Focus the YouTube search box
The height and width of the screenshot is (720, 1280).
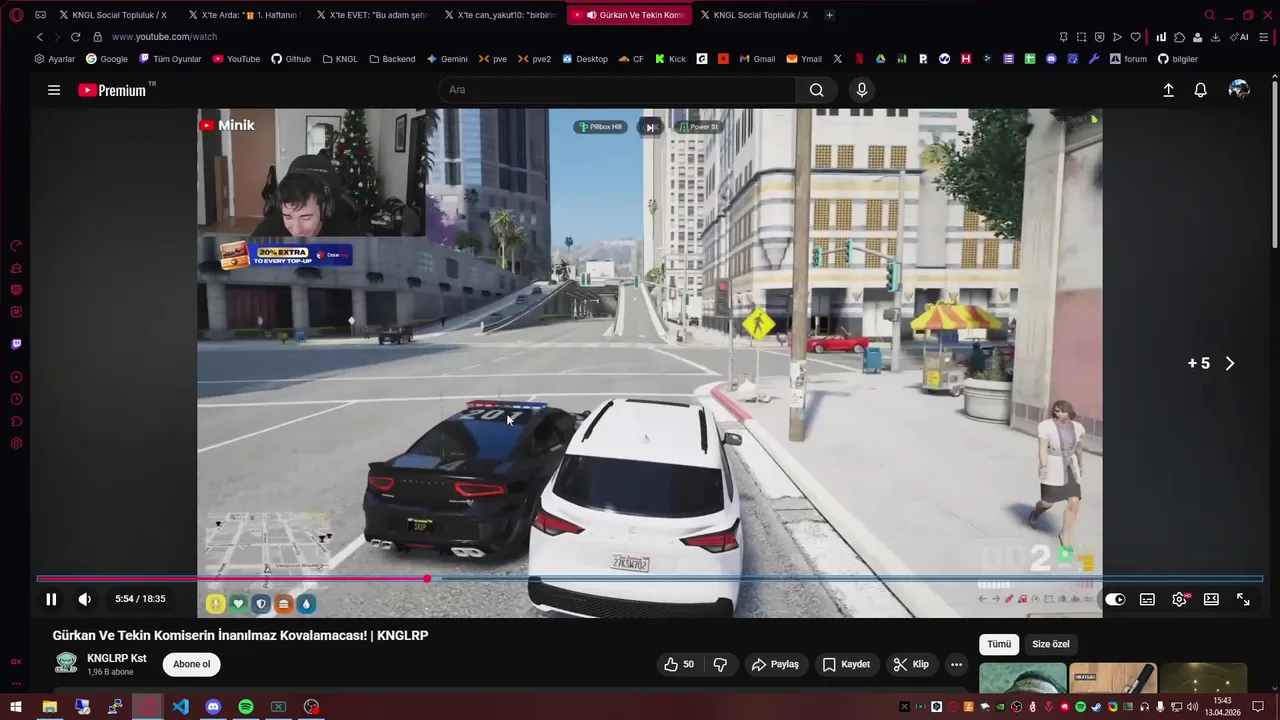point(618,90)
